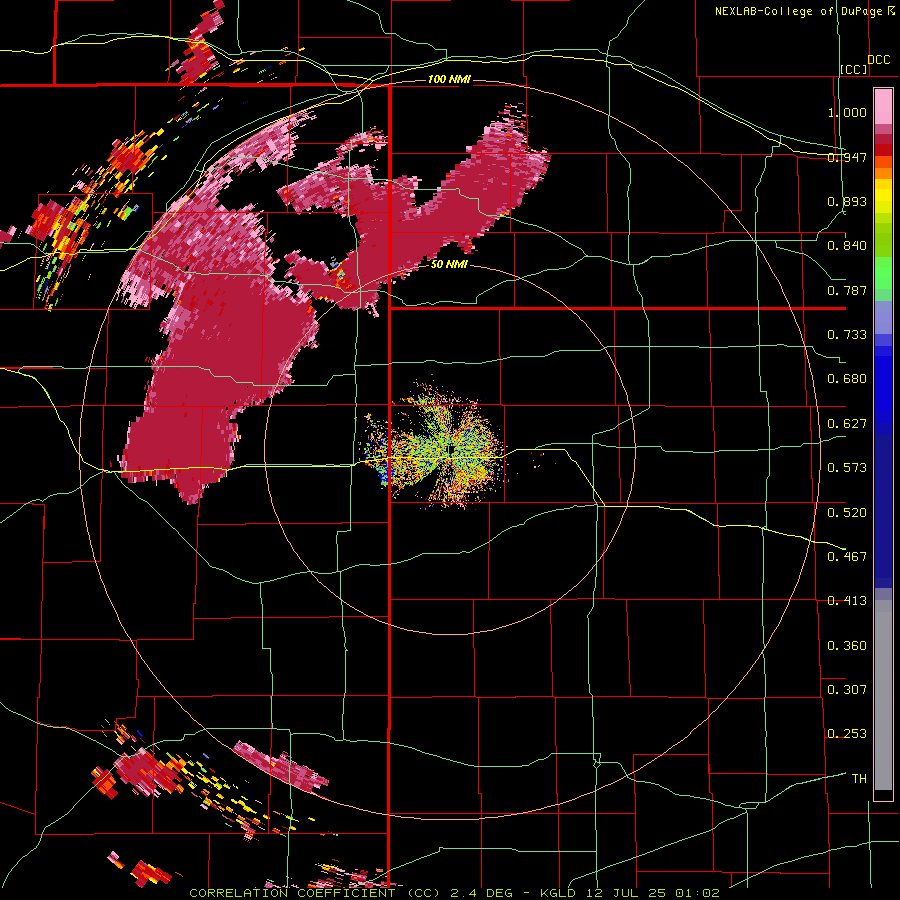Screen dimensions: 900x900
Task: Click the 0.467 legend value
Action: (847, 557)
